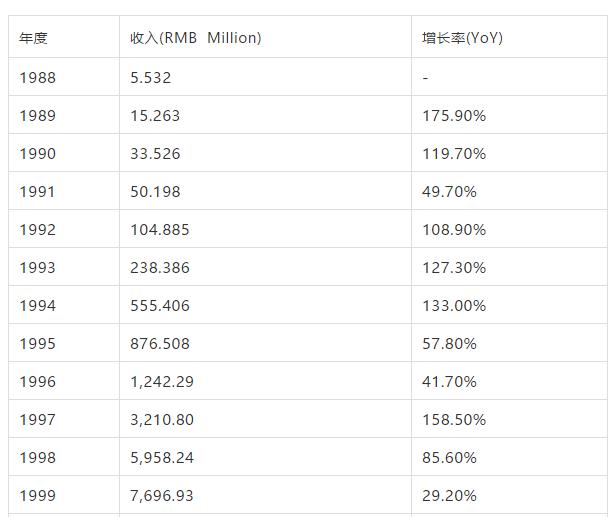
Task: Click the 57.80% growth rate cell
Action: 509,343
